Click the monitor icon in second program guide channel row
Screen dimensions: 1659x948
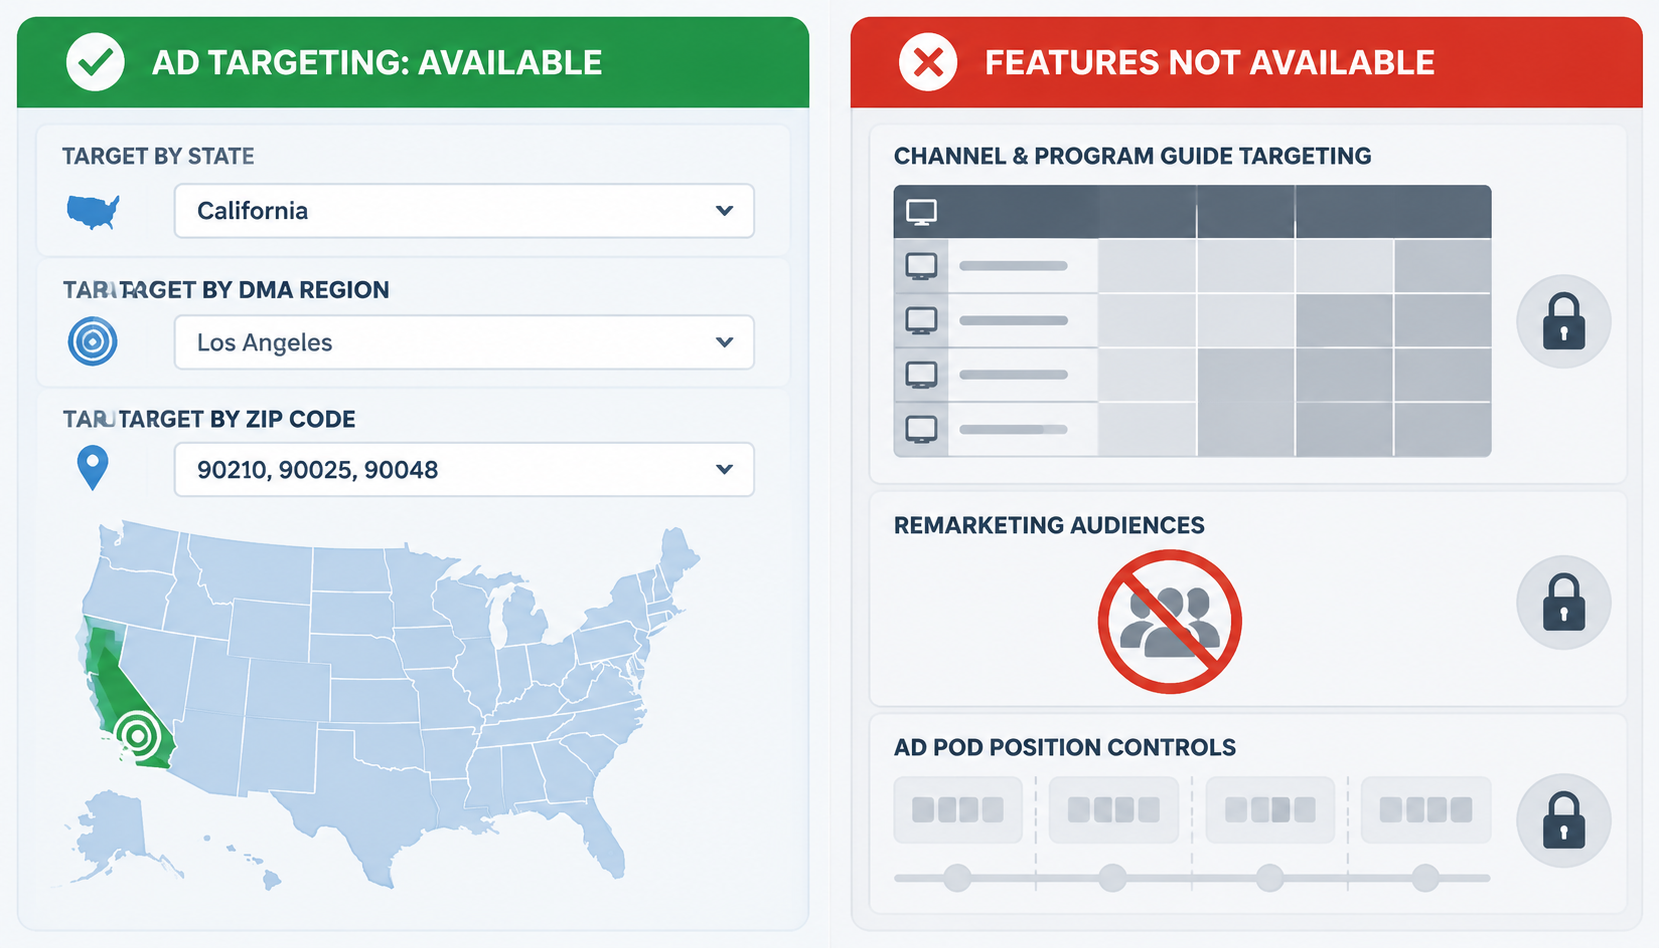tap(921, 320)
